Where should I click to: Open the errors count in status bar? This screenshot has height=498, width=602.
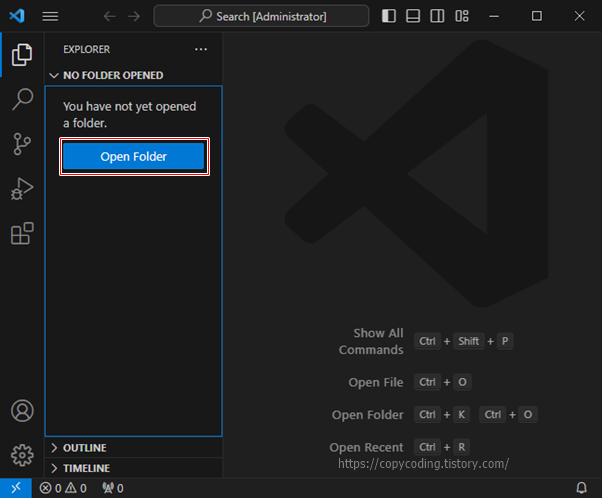(x=50, y=488)
